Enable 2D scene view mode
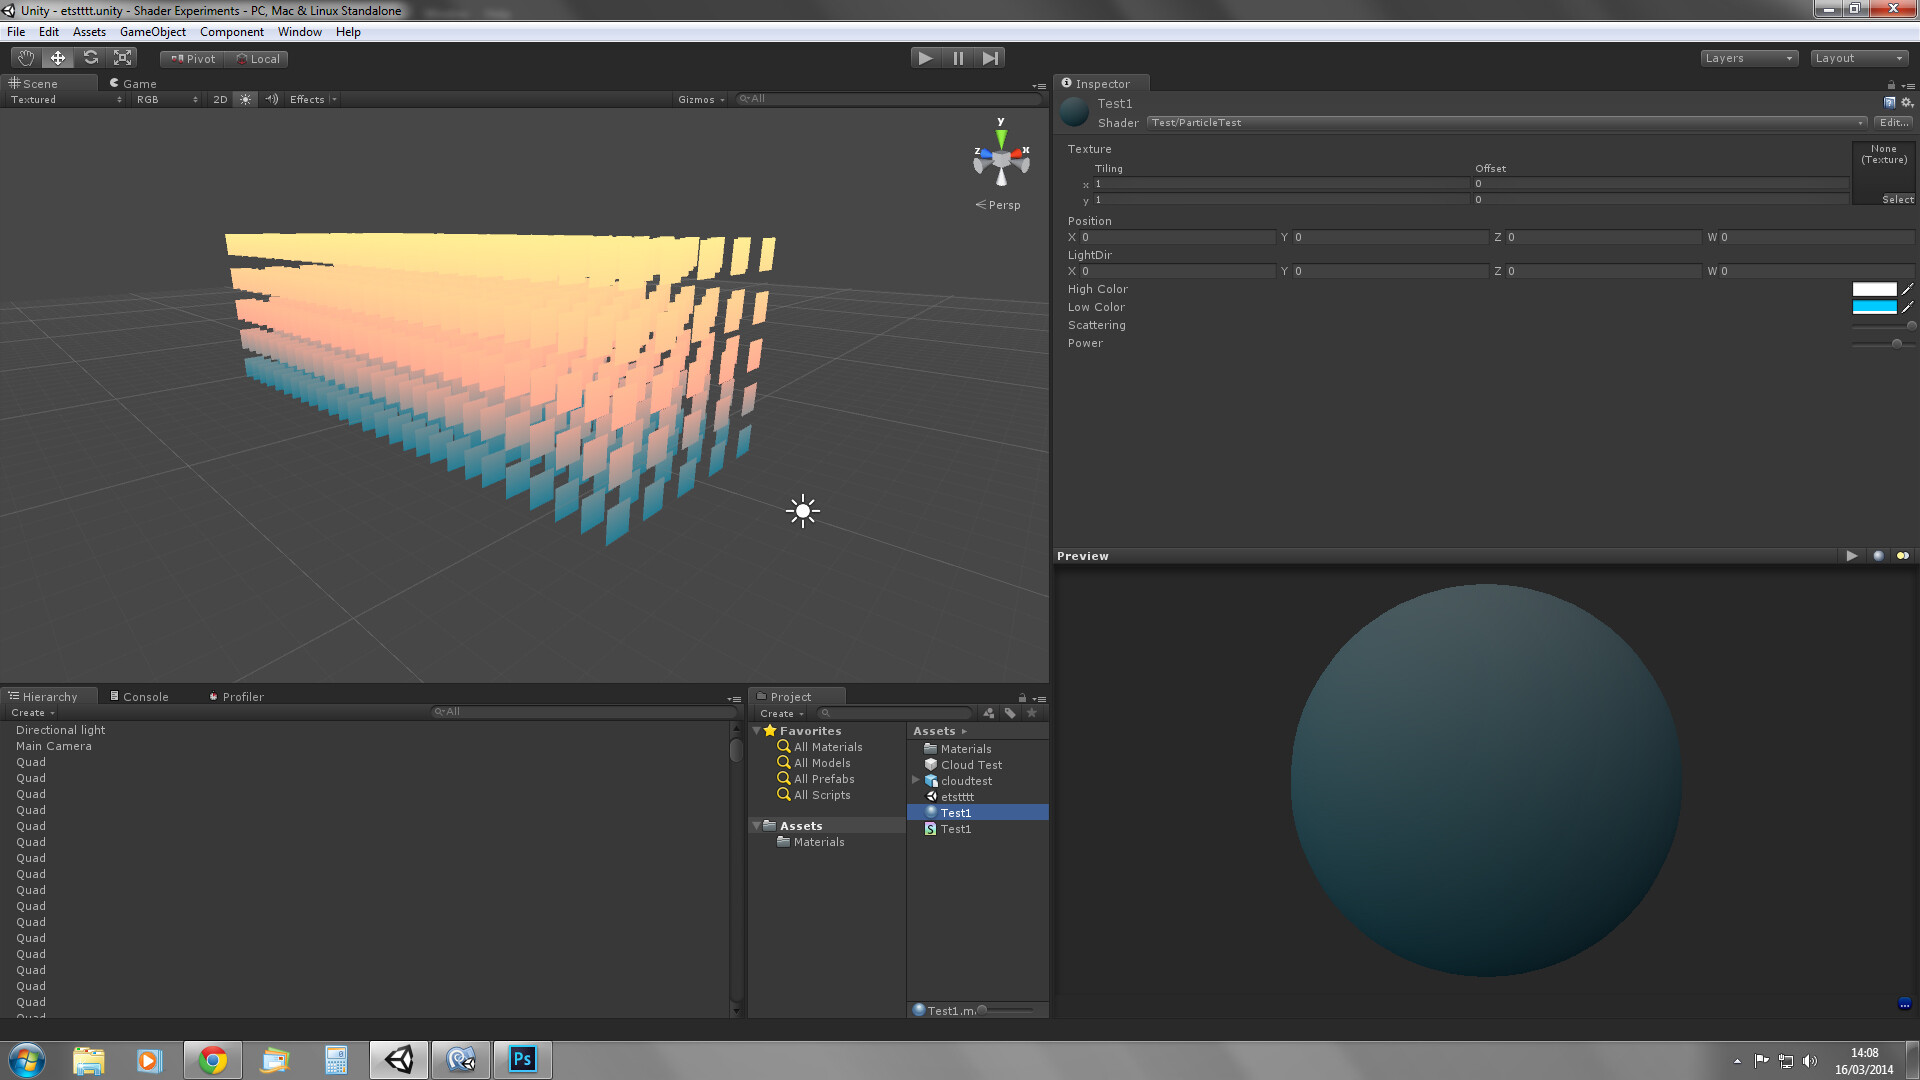Viewport: 1920px width, 1080px height. (219, 99)
